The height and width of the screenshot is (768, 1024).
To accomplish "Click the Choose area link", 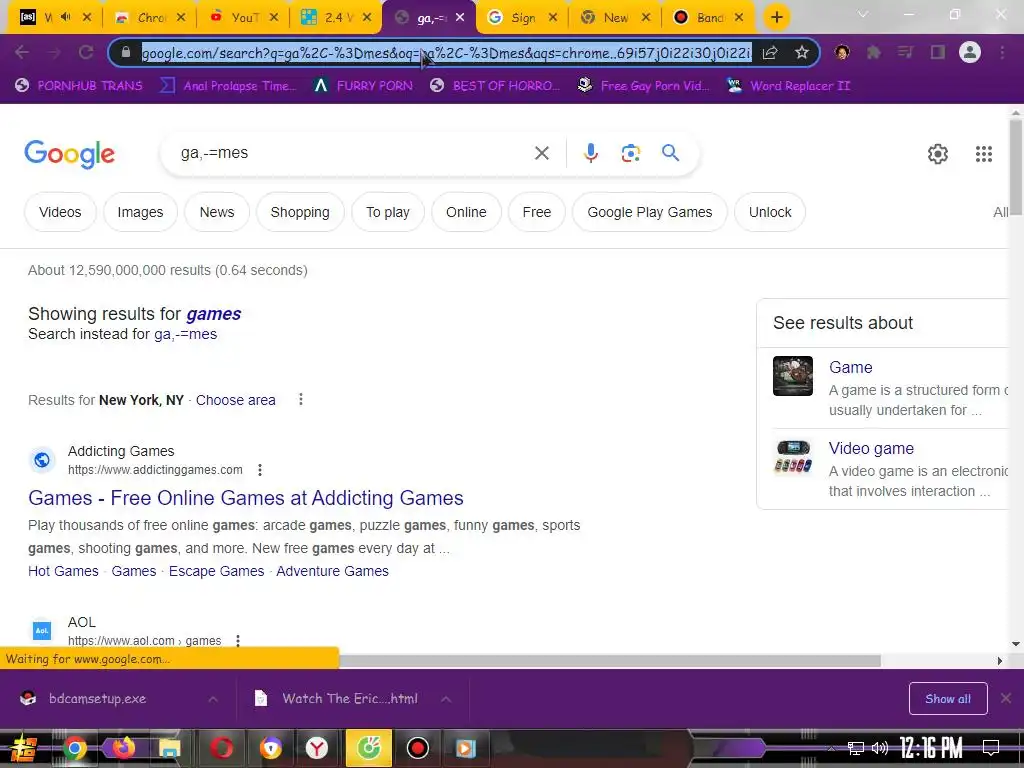I will [236, 400].
